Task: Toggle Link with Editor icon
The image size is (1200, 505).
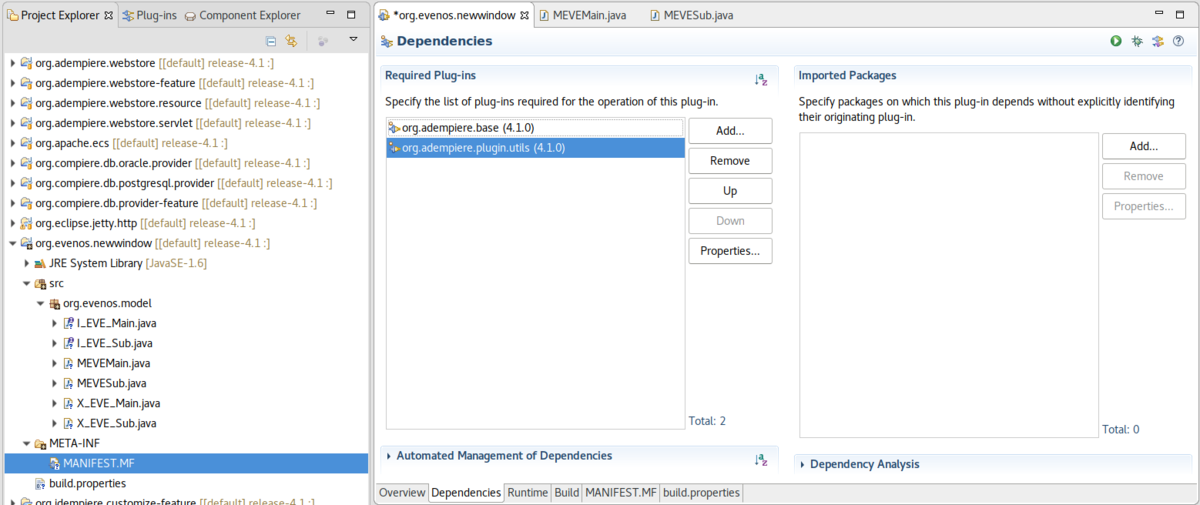Action: pyautogui.click(x=291, y=41)
